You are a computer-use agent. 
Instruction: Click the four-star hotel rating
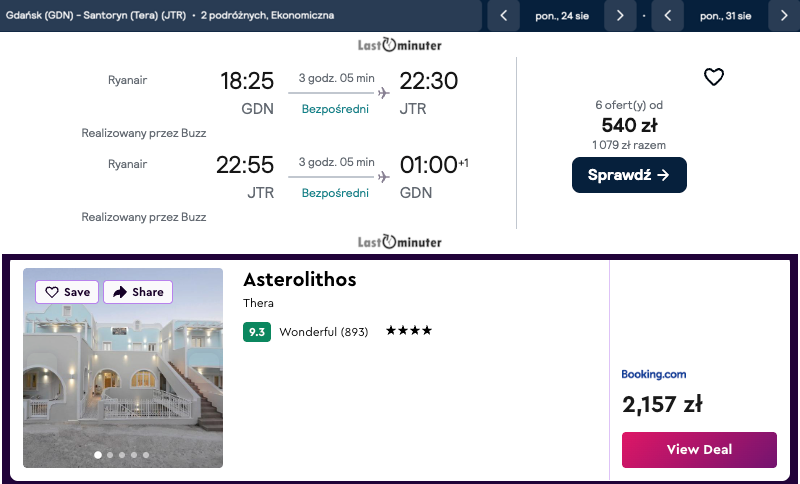pos(408,331)
